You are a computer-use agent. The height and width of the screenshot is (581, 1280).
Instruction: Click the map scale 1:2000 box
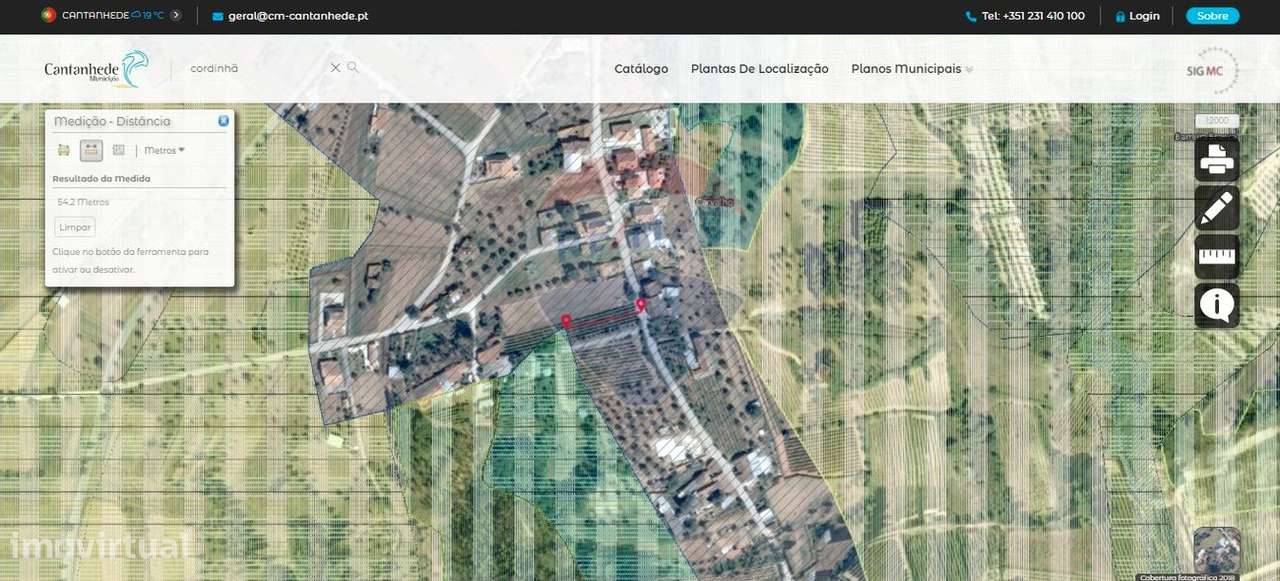tap(1217, 121)
